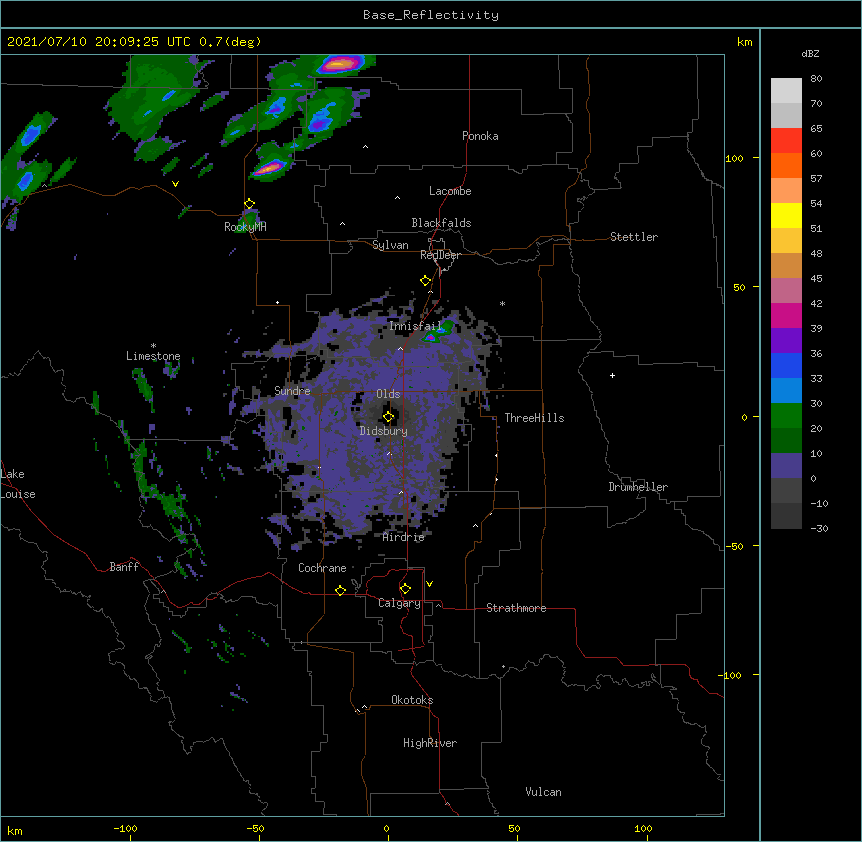The image size is (862, 842).
Task: Pick the light grey swatch between 80 and 70 dBZ
Action: click(x=786, y=90)
